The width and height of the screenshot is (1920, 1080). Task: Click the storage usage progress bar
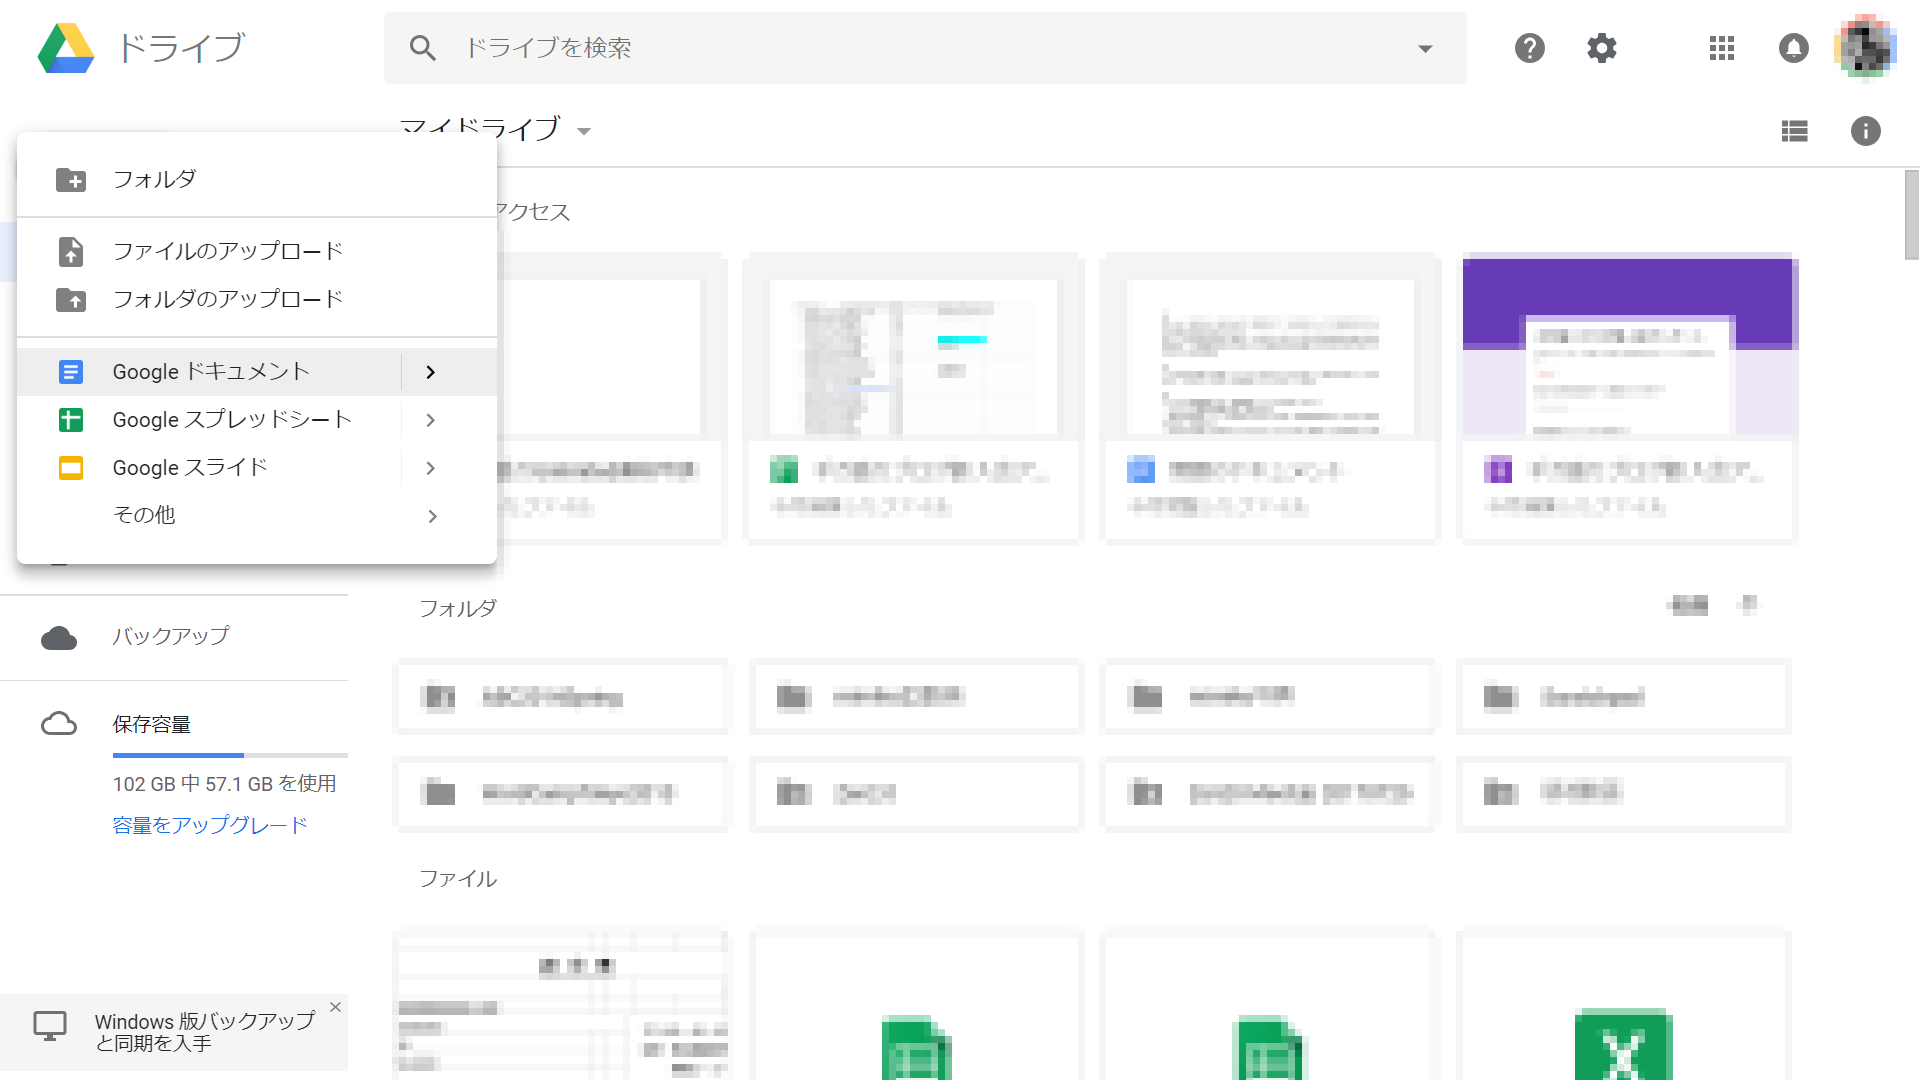pos(230,755)
